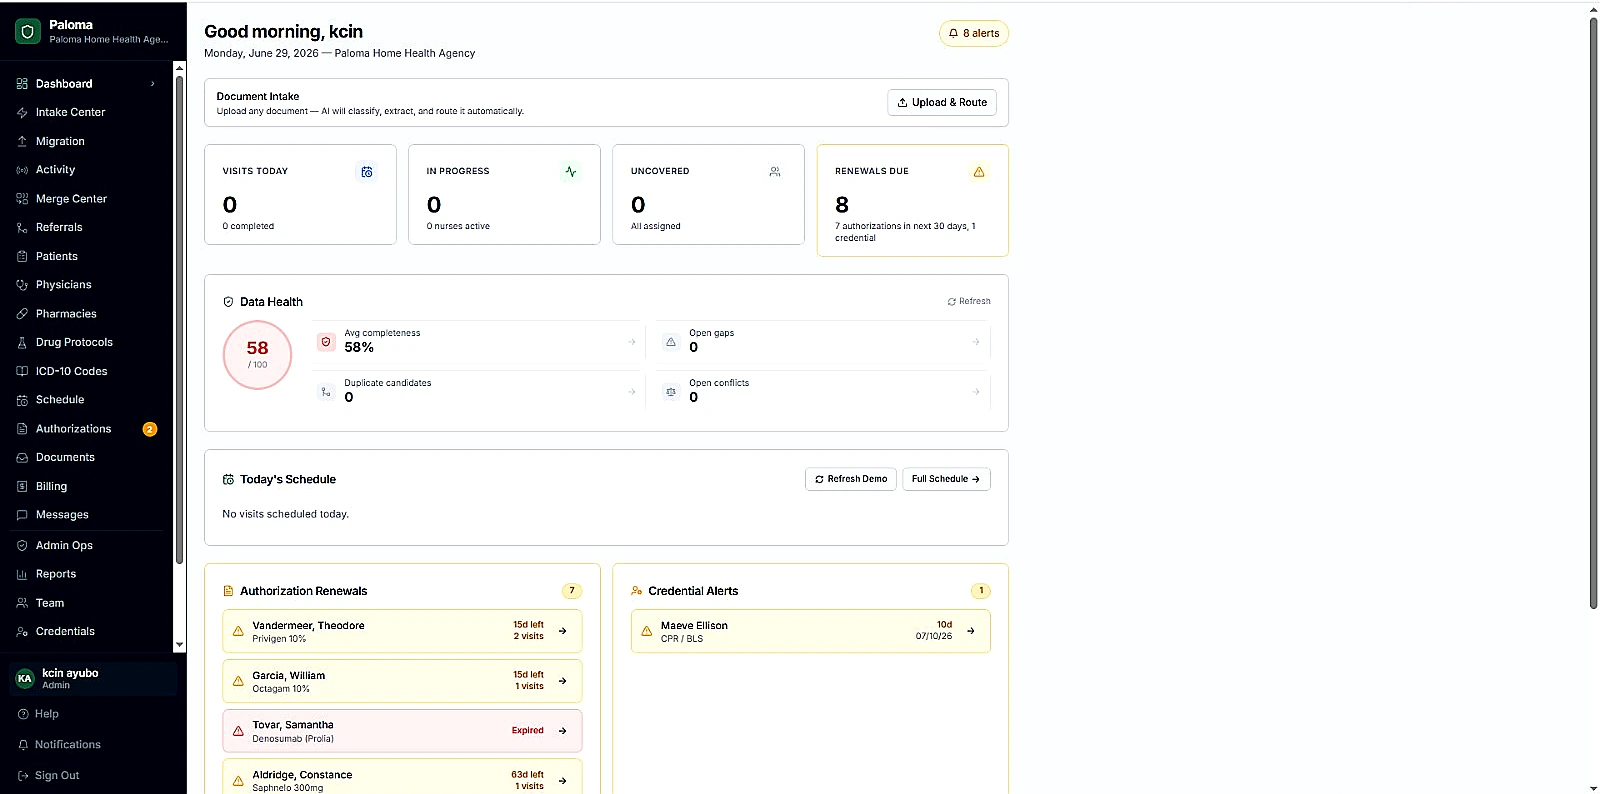Viewport: 1600px width, 794px height.
Task: Click the Authorizations document icon
Action: pyautogui.click(x=22, y=429)
